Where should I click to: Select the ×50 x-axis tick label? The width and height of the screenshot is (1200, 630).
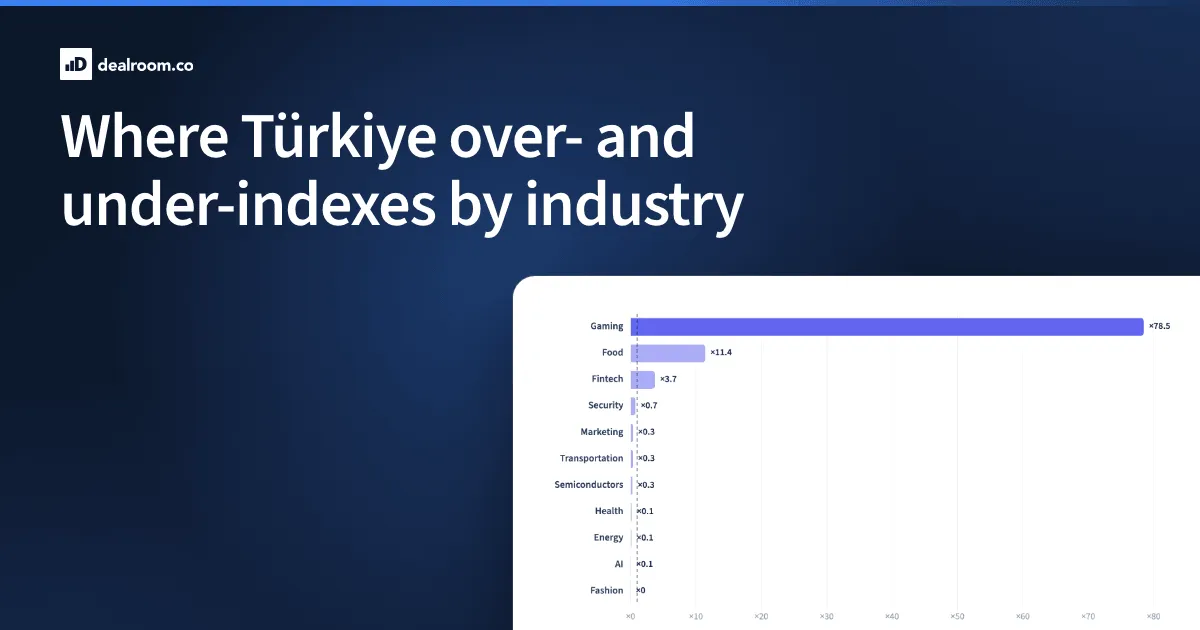[957, 616]
